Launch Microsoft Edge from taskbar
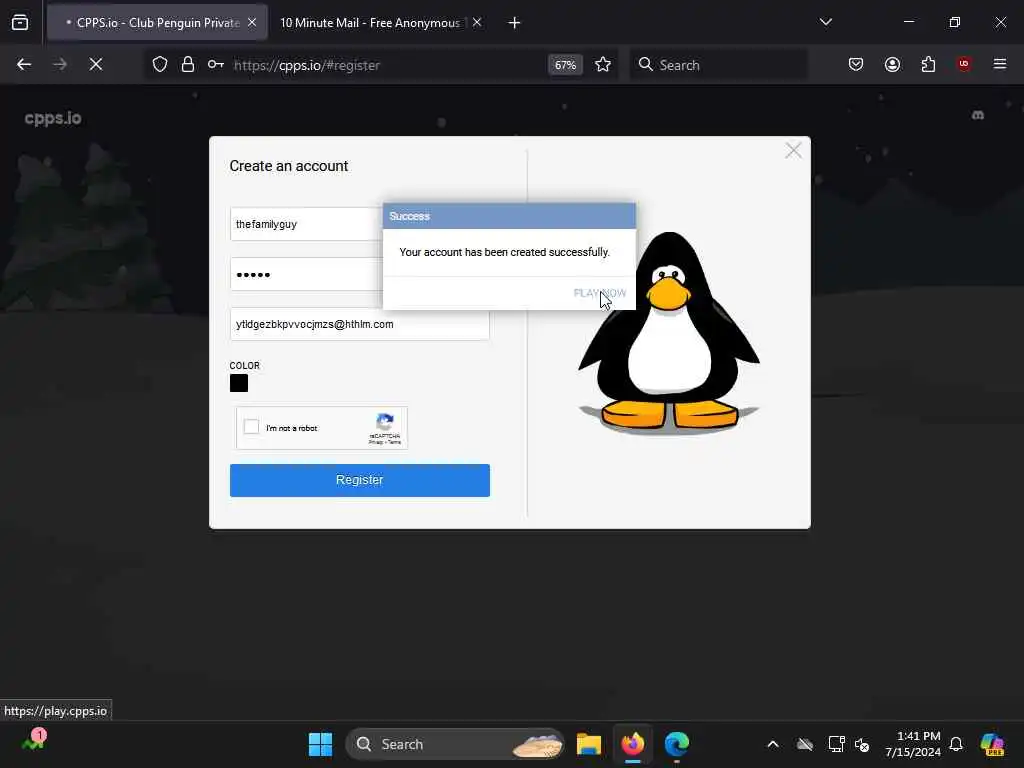The width and height of the screenshot is (1024, 768). click(x=677, y=744)
